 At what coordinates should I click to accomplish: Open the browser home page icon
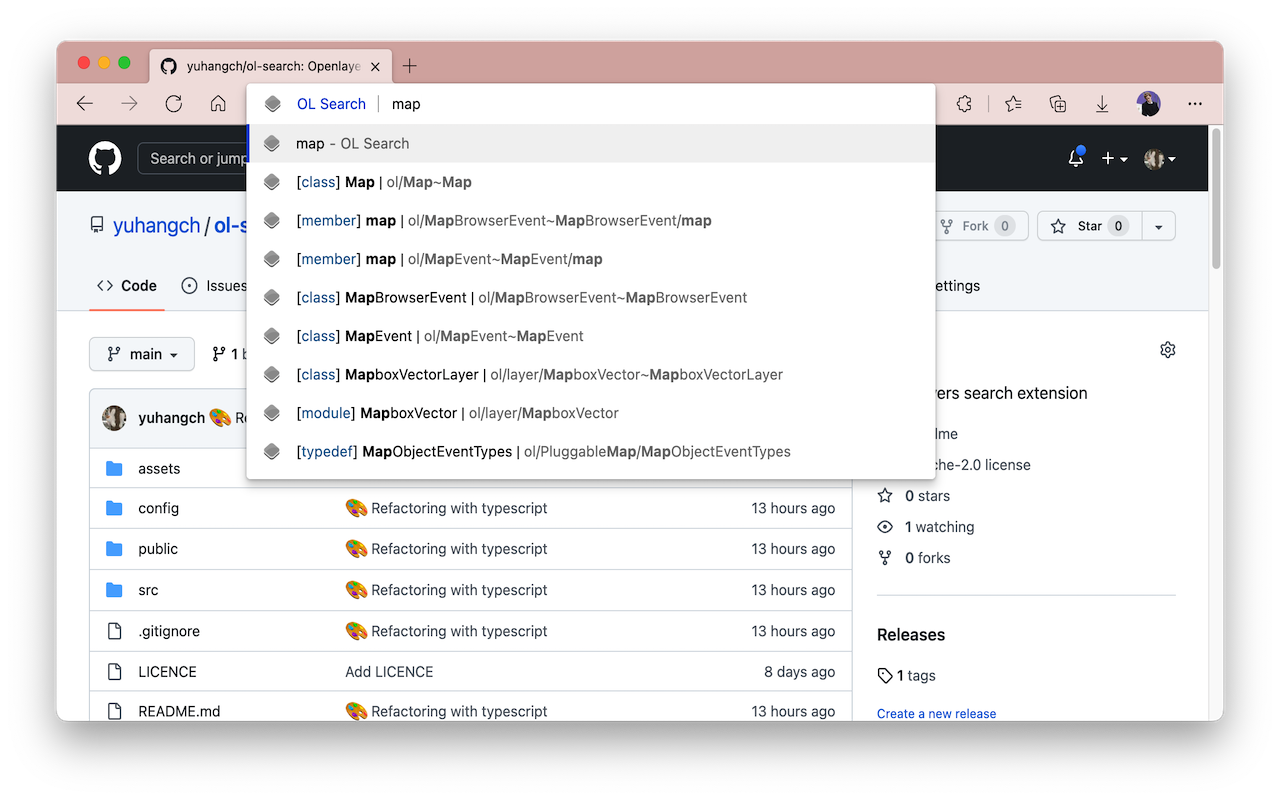click(x=218, y=104)
